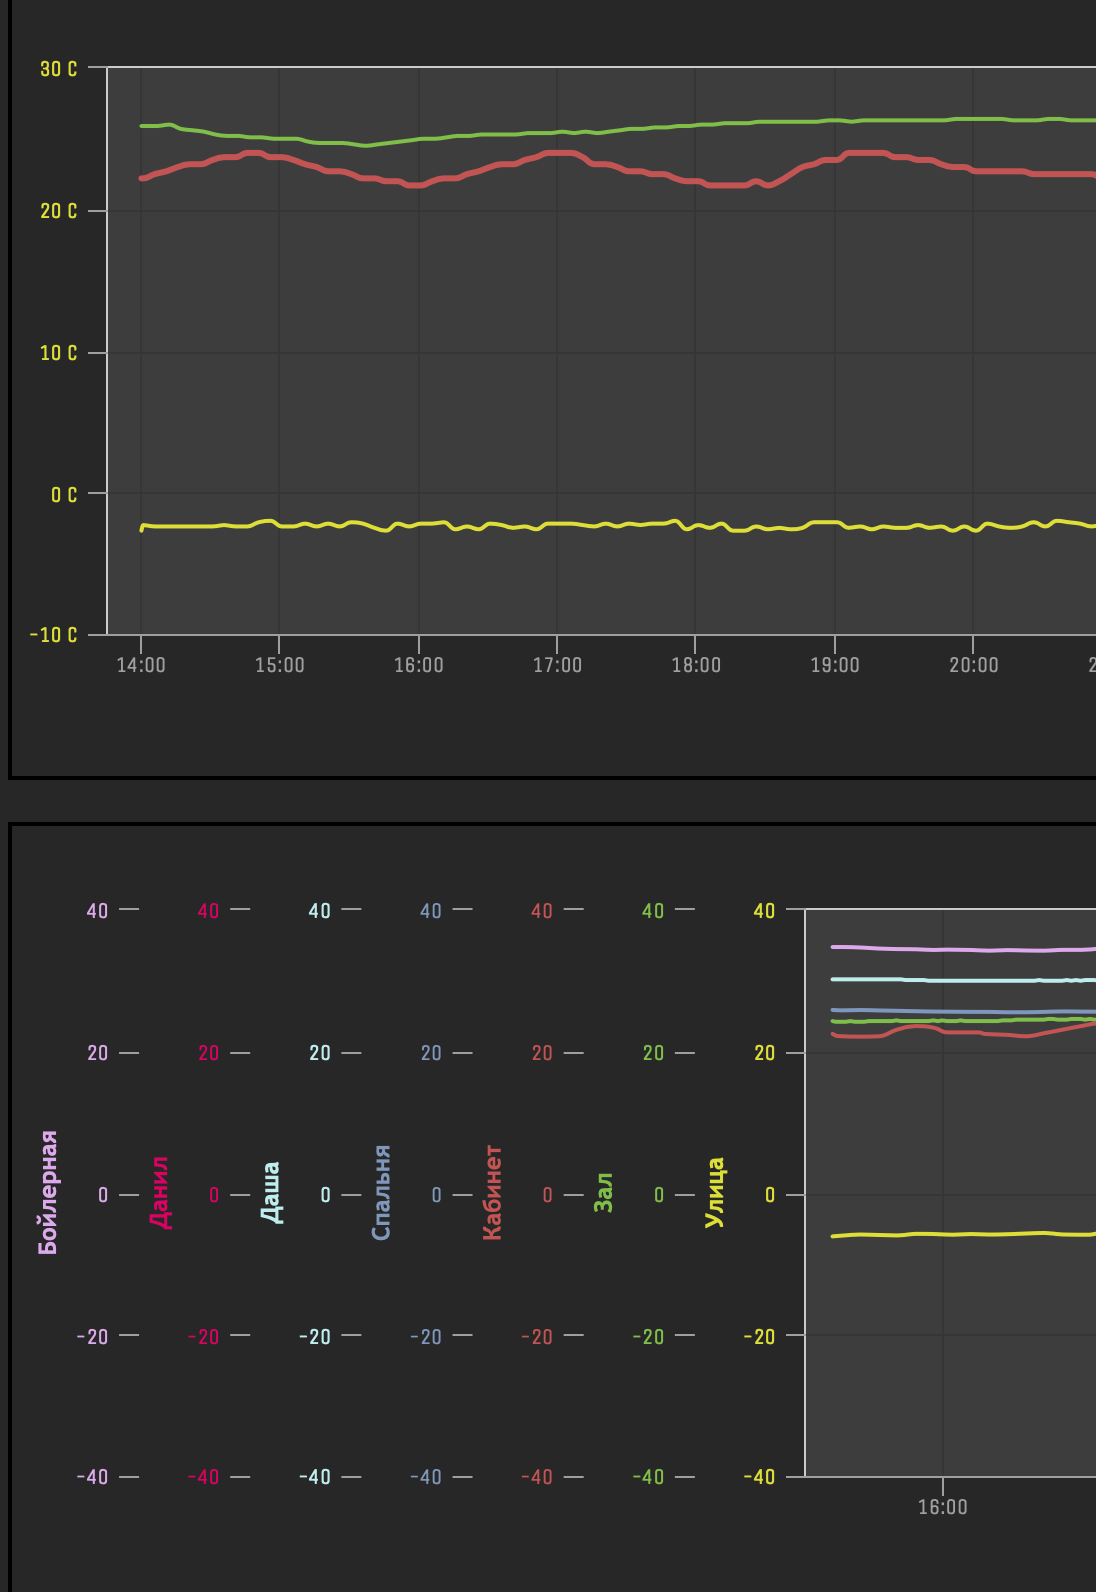This screenshot has width=1096, height=1592.
Task: Click the 0 tick on the green Зал axis
Action: [x=658, y=1195]
